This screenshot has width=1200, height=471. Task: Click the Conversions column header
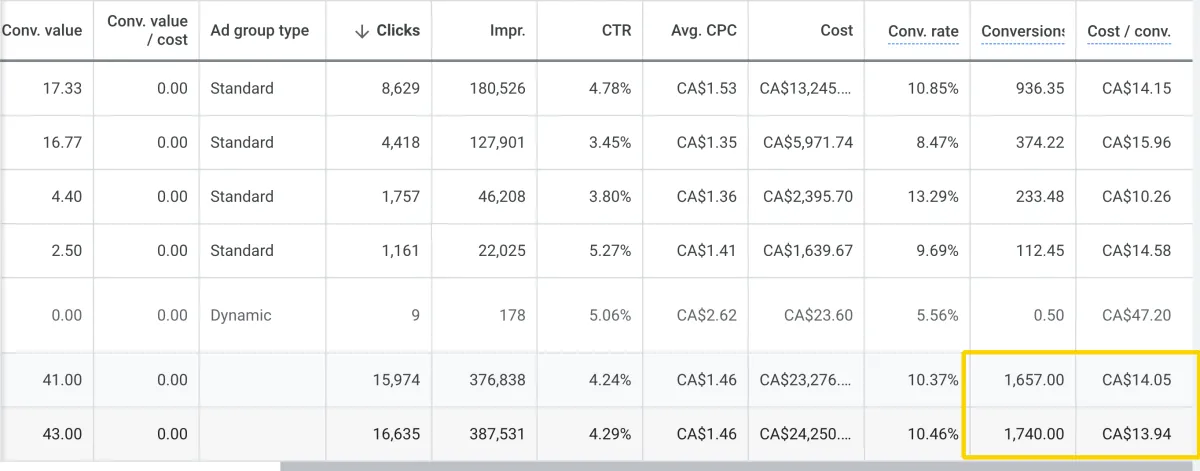(1022, 32)
